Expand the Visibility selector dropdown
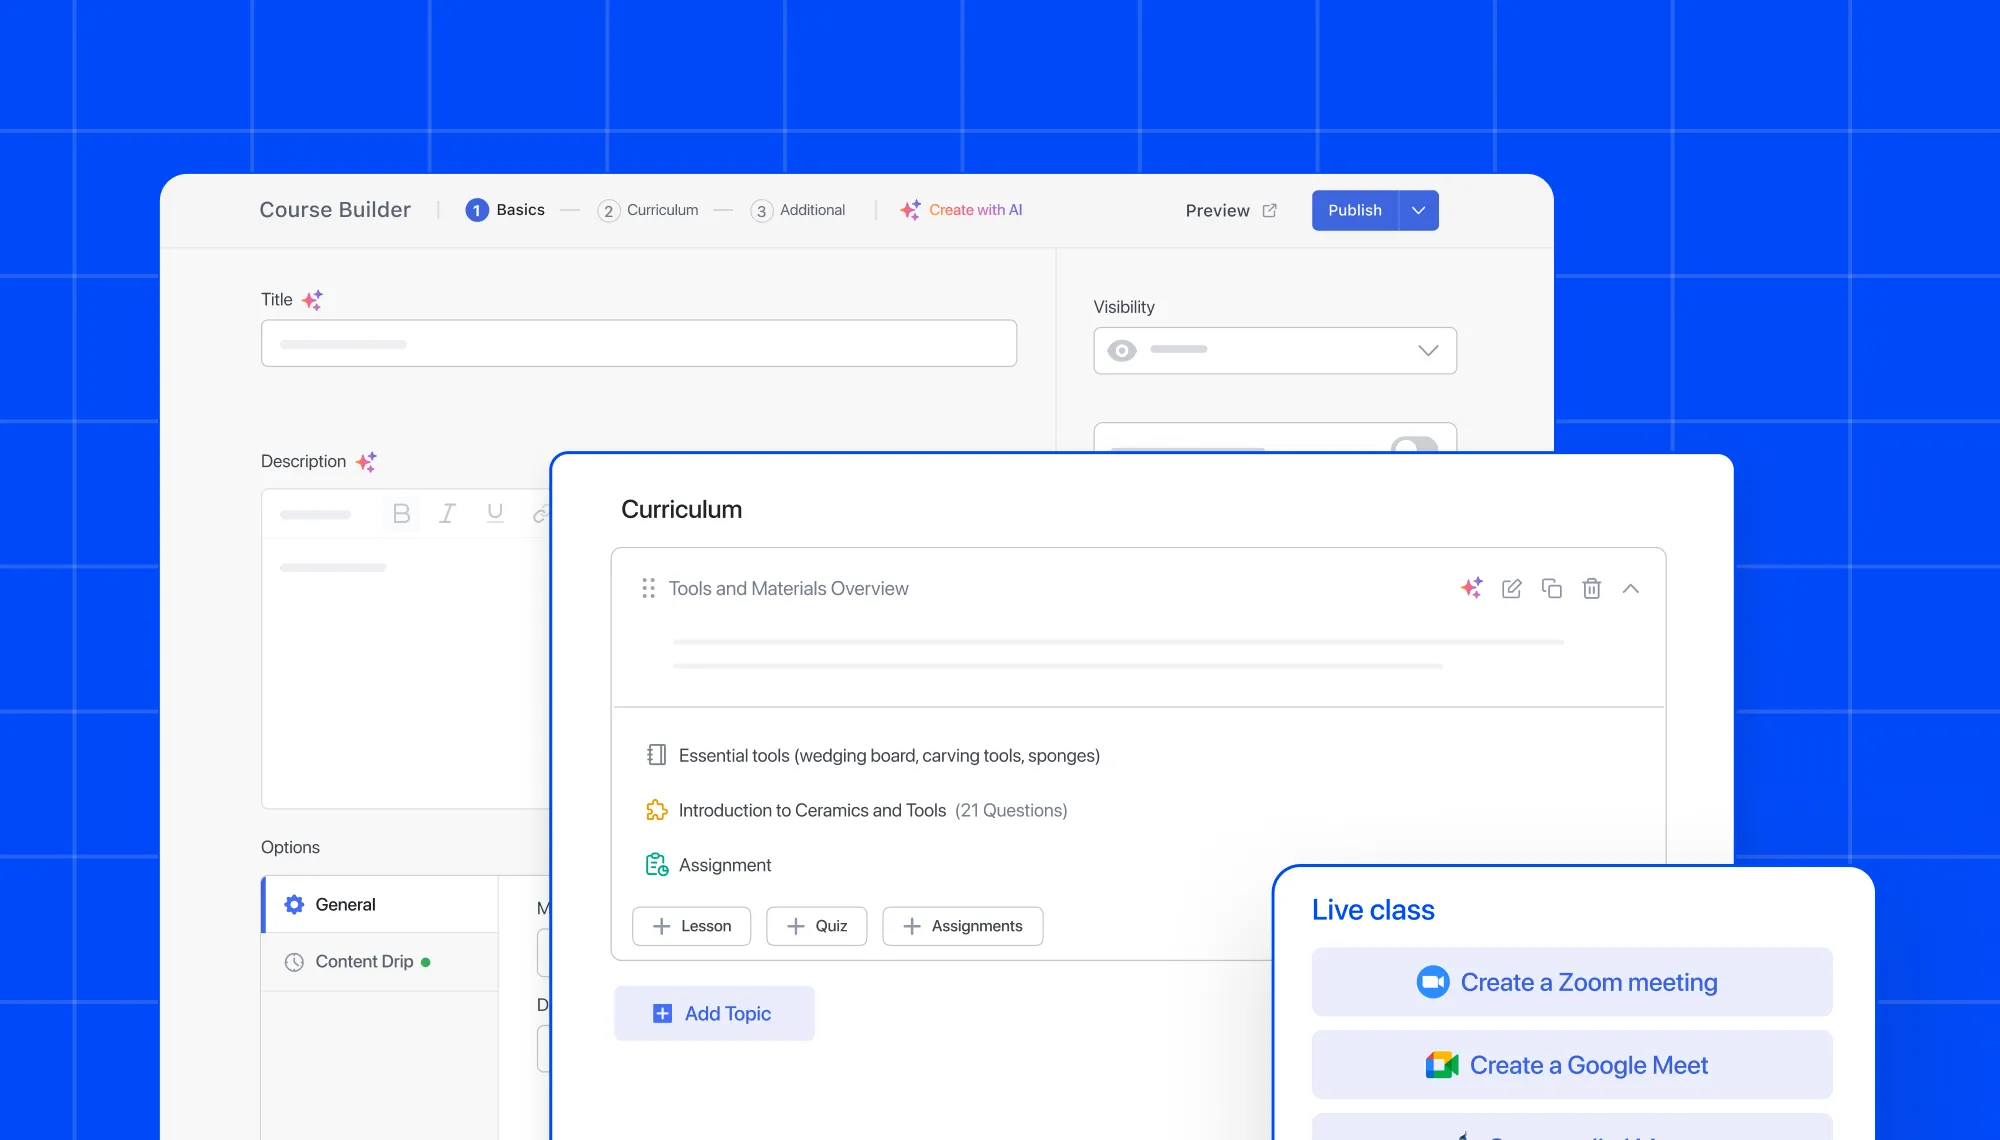 click(1429, 350)
